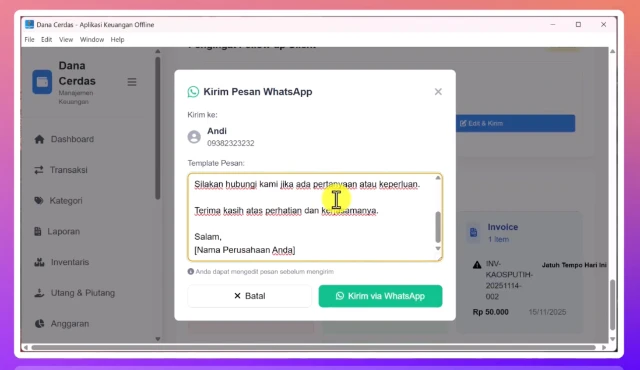Click the 'Jatuh Tempo Hari Ini' label
Viewport: 640px width, 370px height.
574,265
